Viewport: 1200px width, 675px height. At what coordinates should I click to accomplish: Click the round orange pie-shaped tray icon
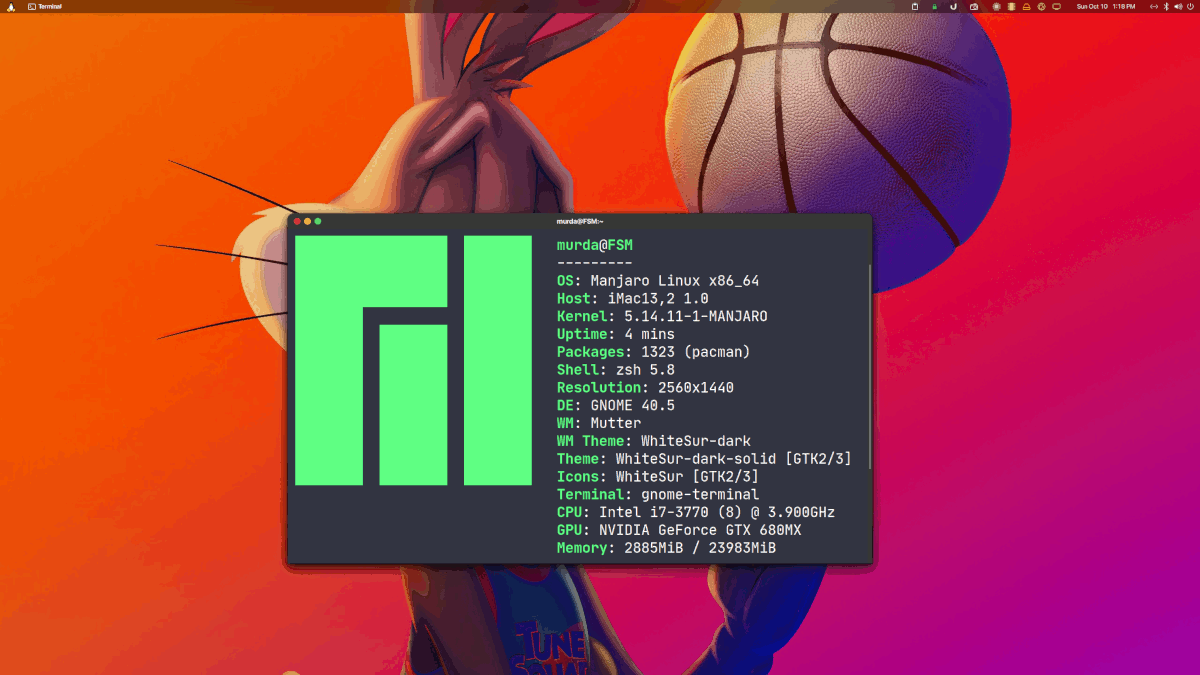click(x=1041, y=6)
